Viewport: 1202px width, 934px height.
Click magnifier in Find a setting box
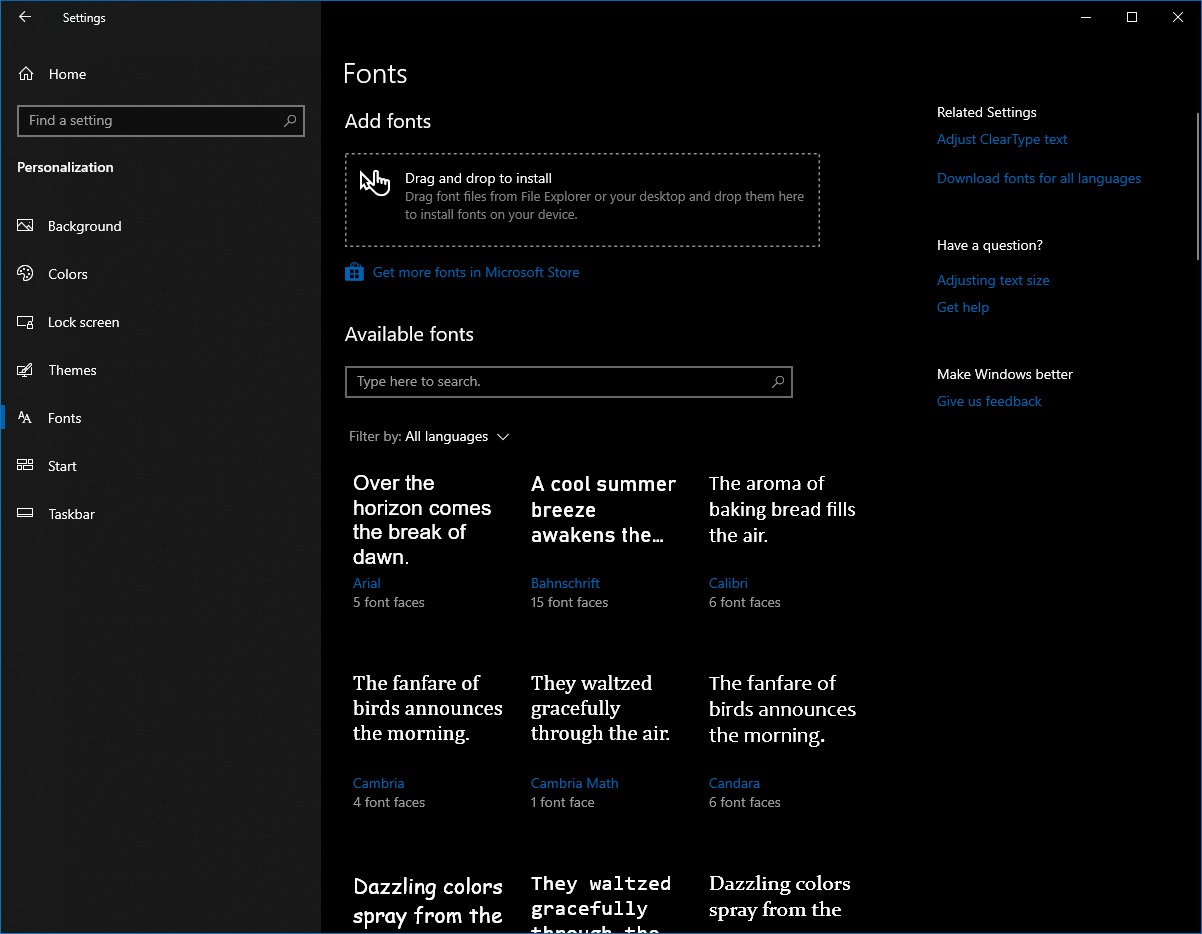(290, 121)
